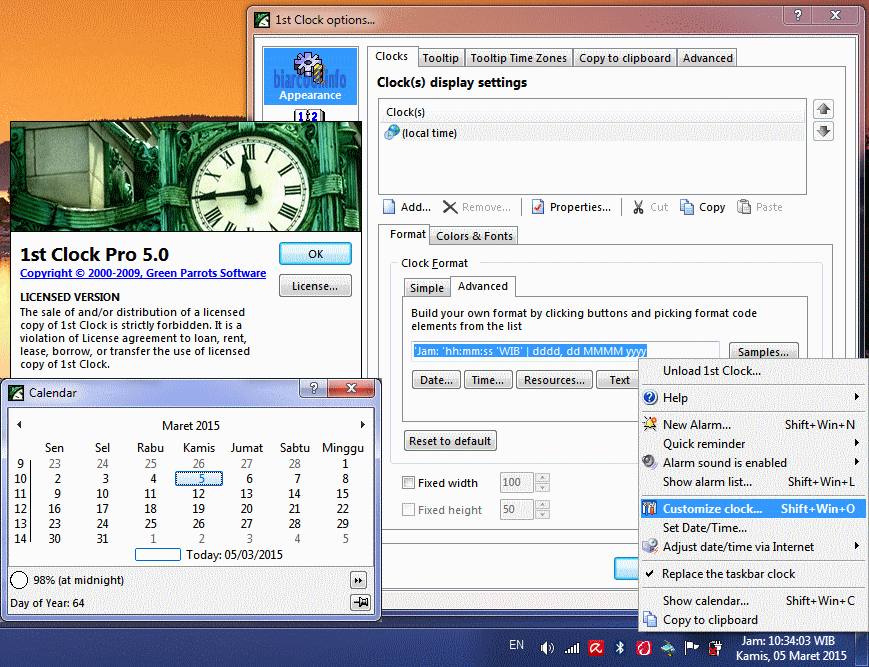This screenshot has height=667, width=869.
Task: Select date 5 in the Maret 2015 calendar
Action: click(x=198, y=478)
